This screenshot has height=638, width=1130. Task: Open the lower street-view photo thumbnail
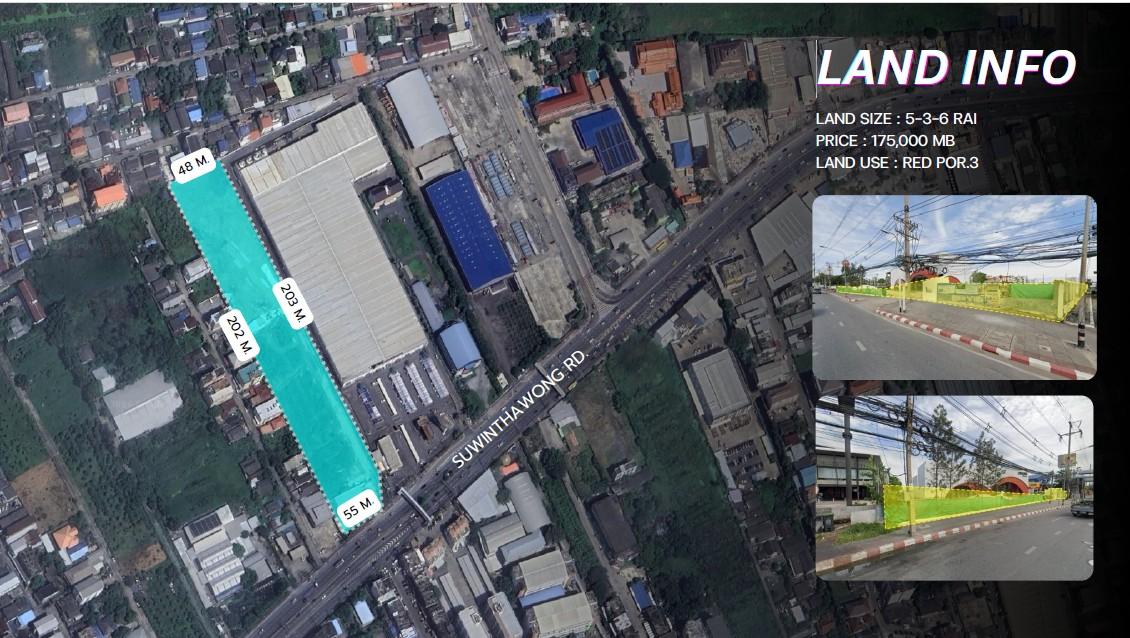click(x=954, y=487)
